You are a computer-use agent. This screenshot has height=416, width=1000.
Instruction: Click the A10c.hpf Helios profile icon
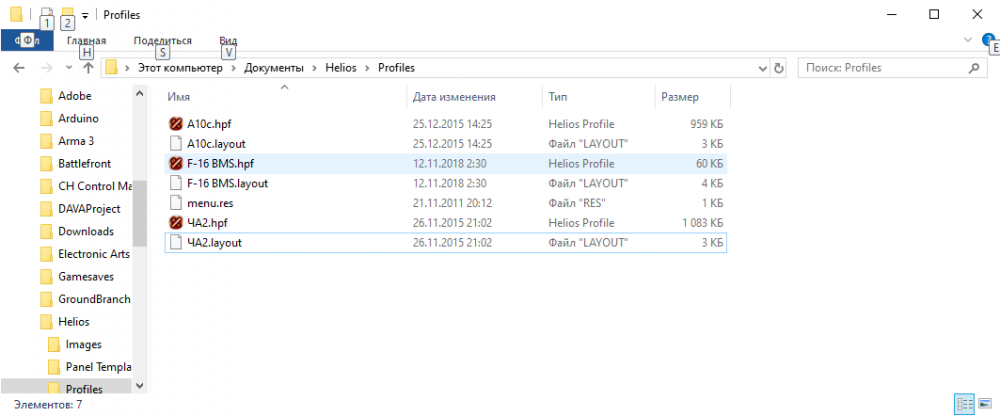click(x=176, y=123)
